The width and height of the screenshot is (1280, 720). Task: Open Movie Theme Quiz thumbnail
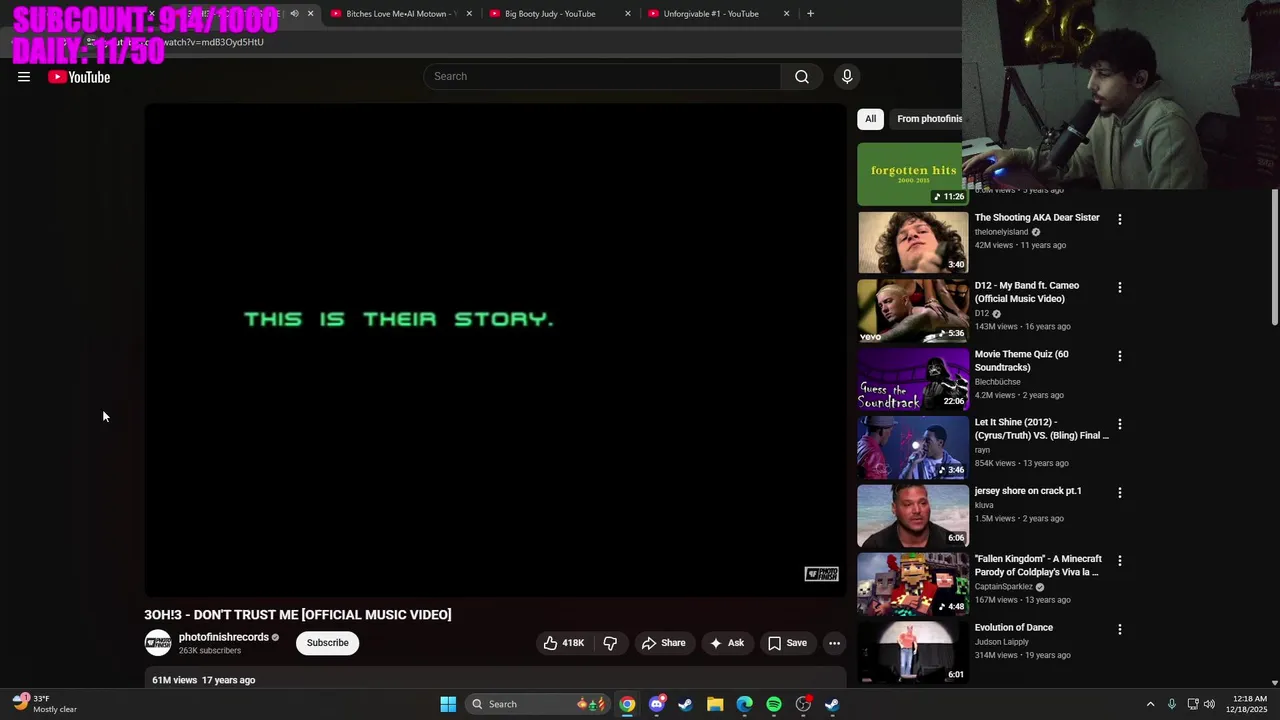click(x=913, y=379)
